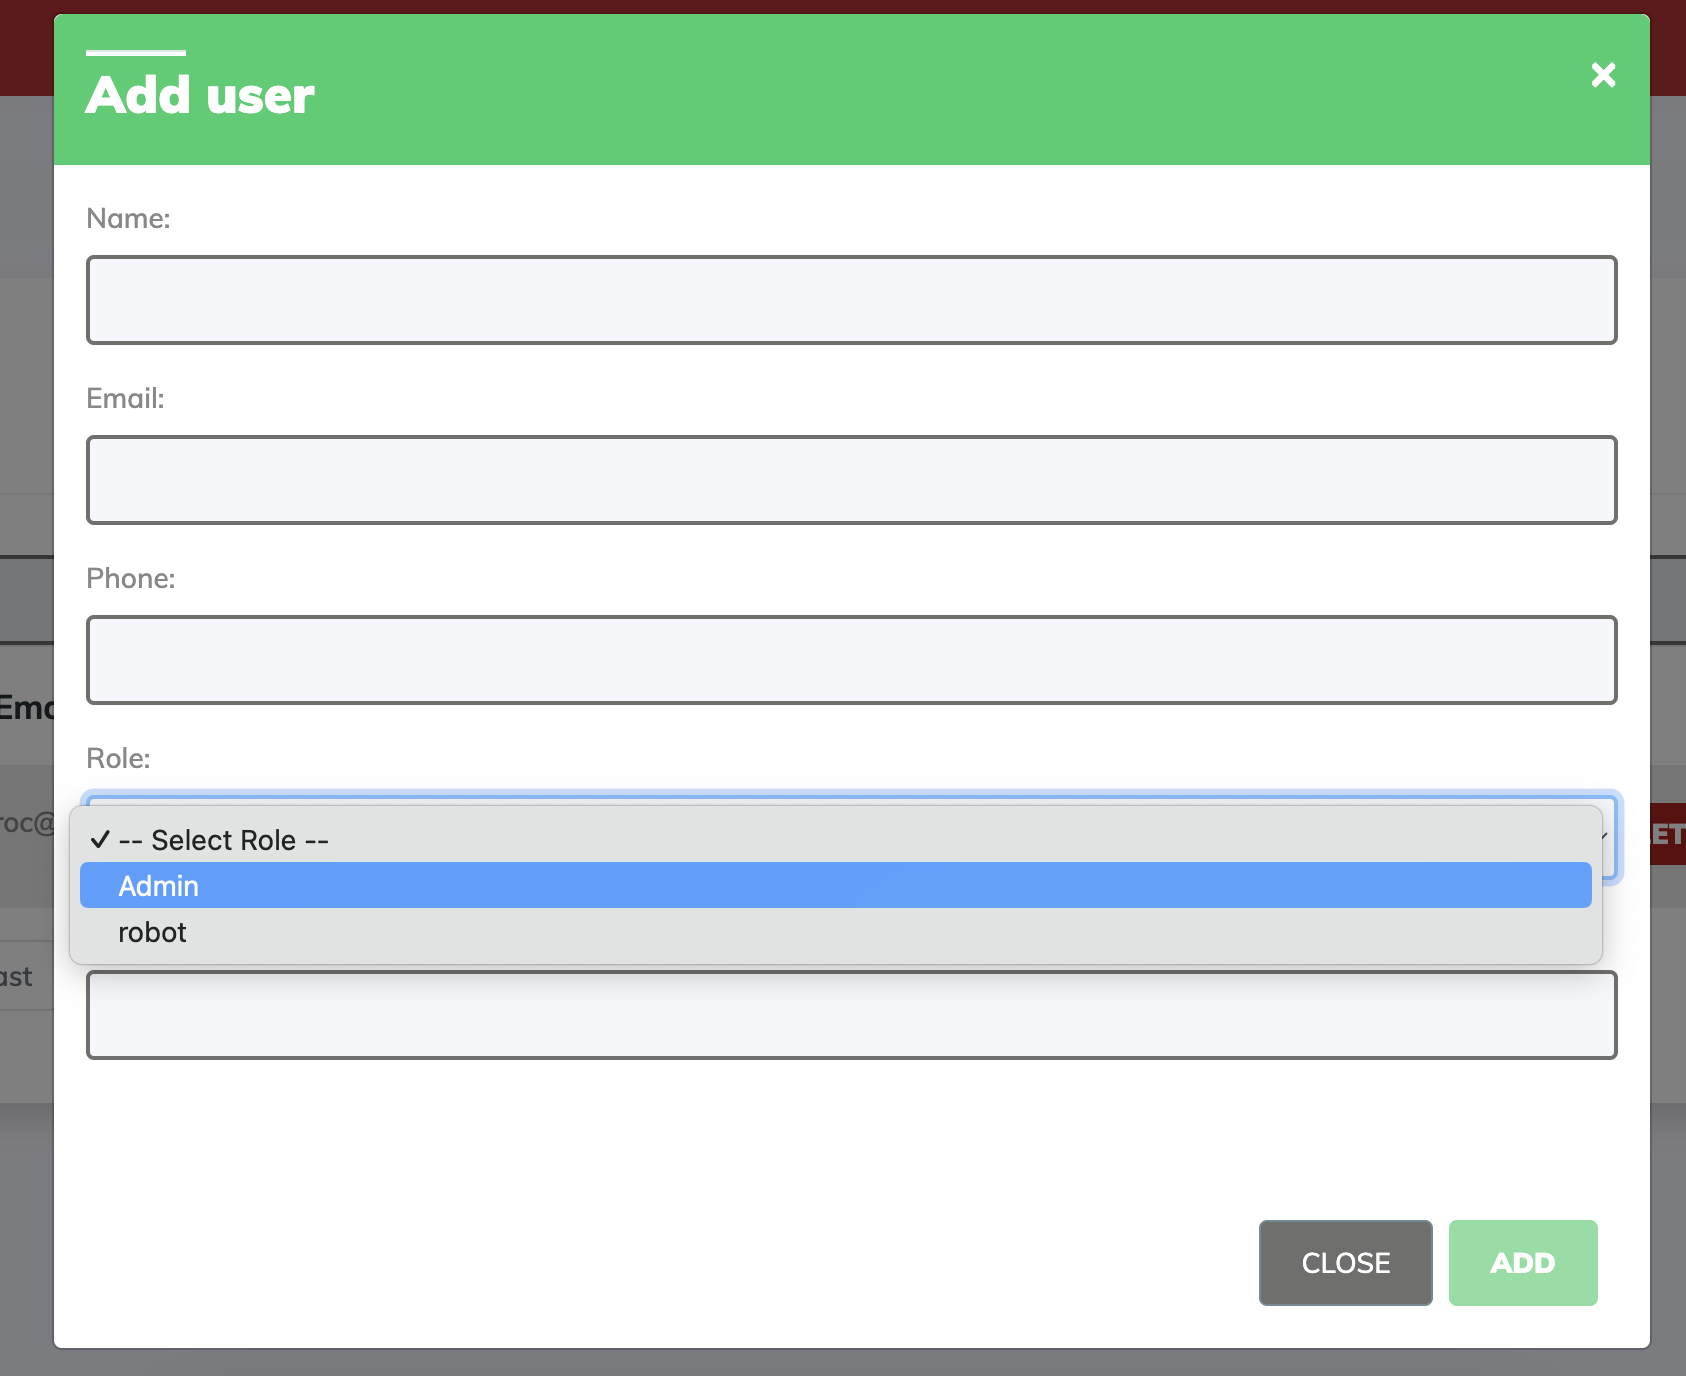
Task: Click the Role label text
Action: coord(118,758)
